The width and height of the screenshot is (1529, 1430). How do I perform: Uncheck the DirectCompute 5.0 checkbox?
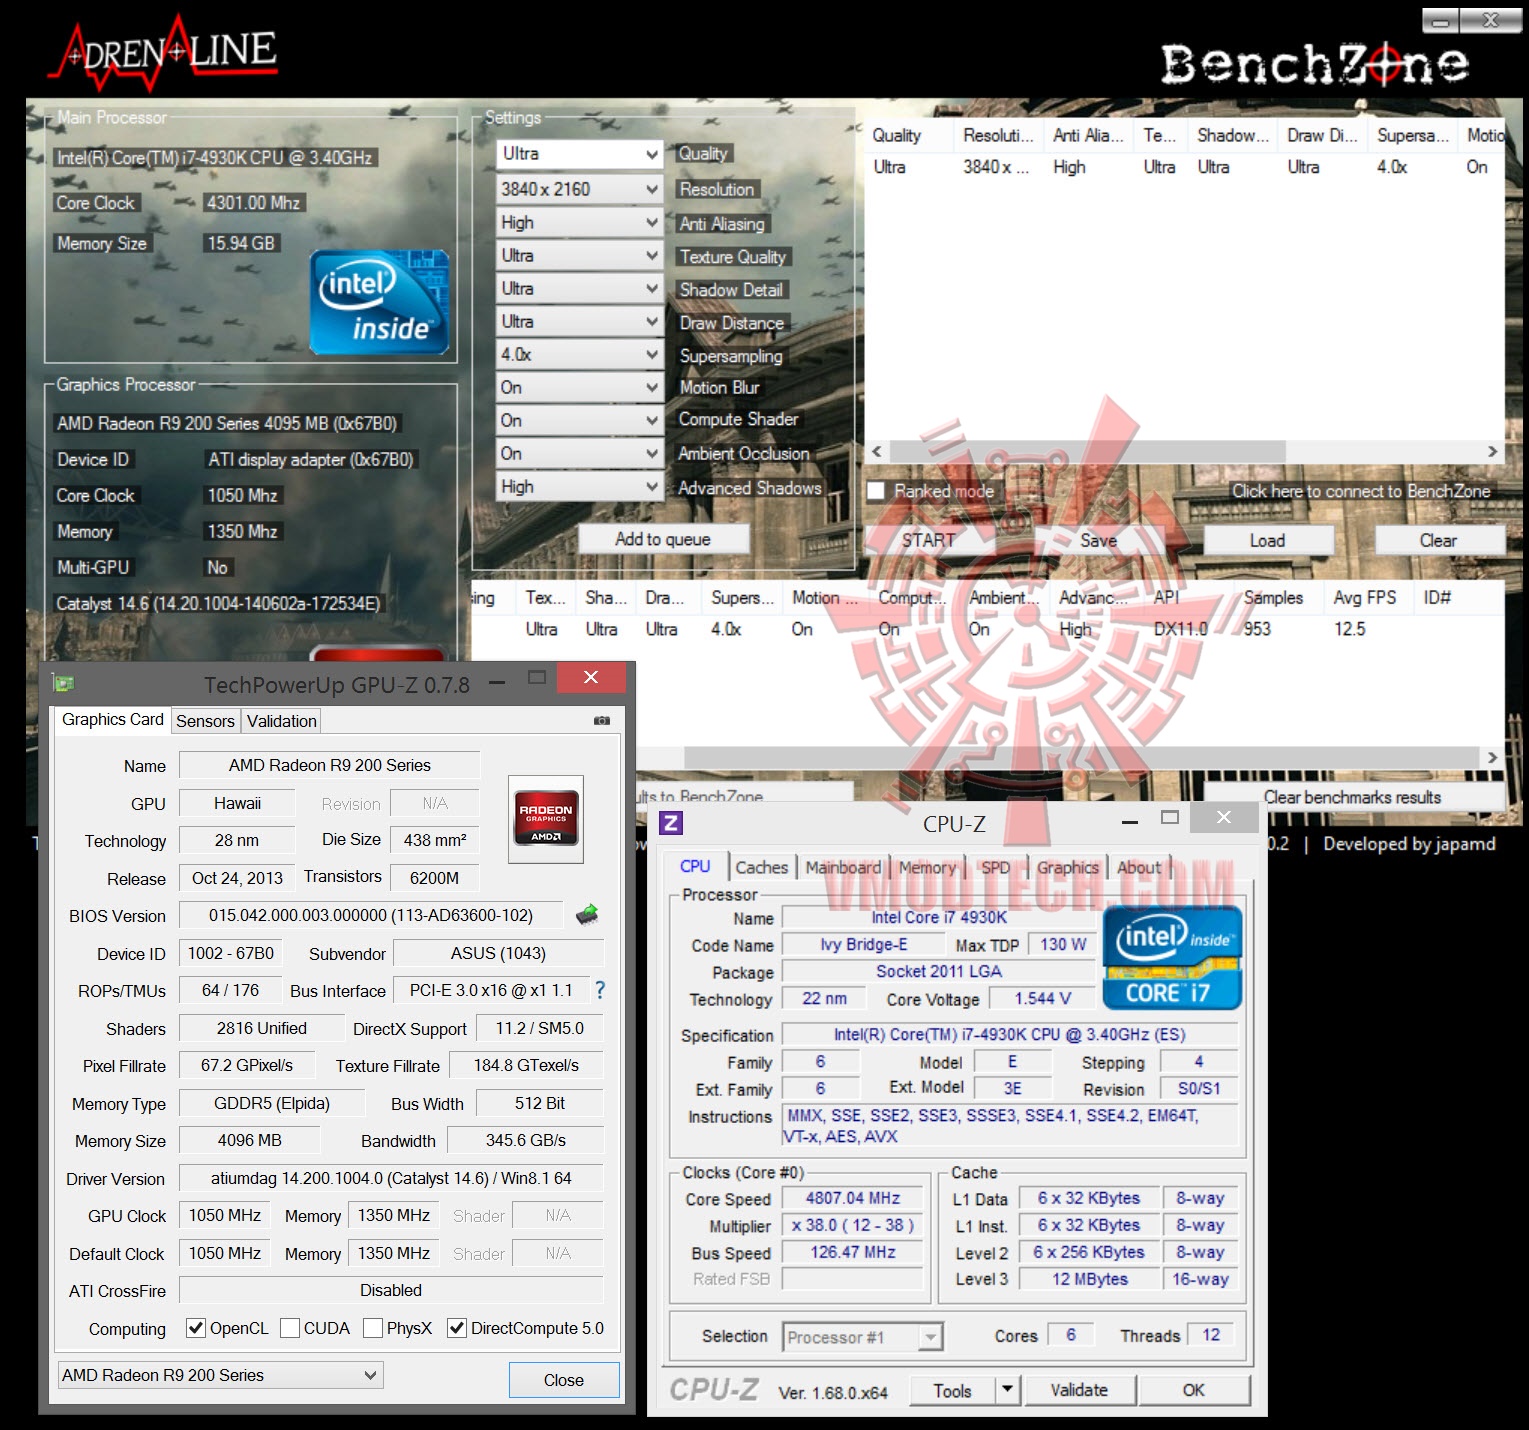click(457, 1328)
